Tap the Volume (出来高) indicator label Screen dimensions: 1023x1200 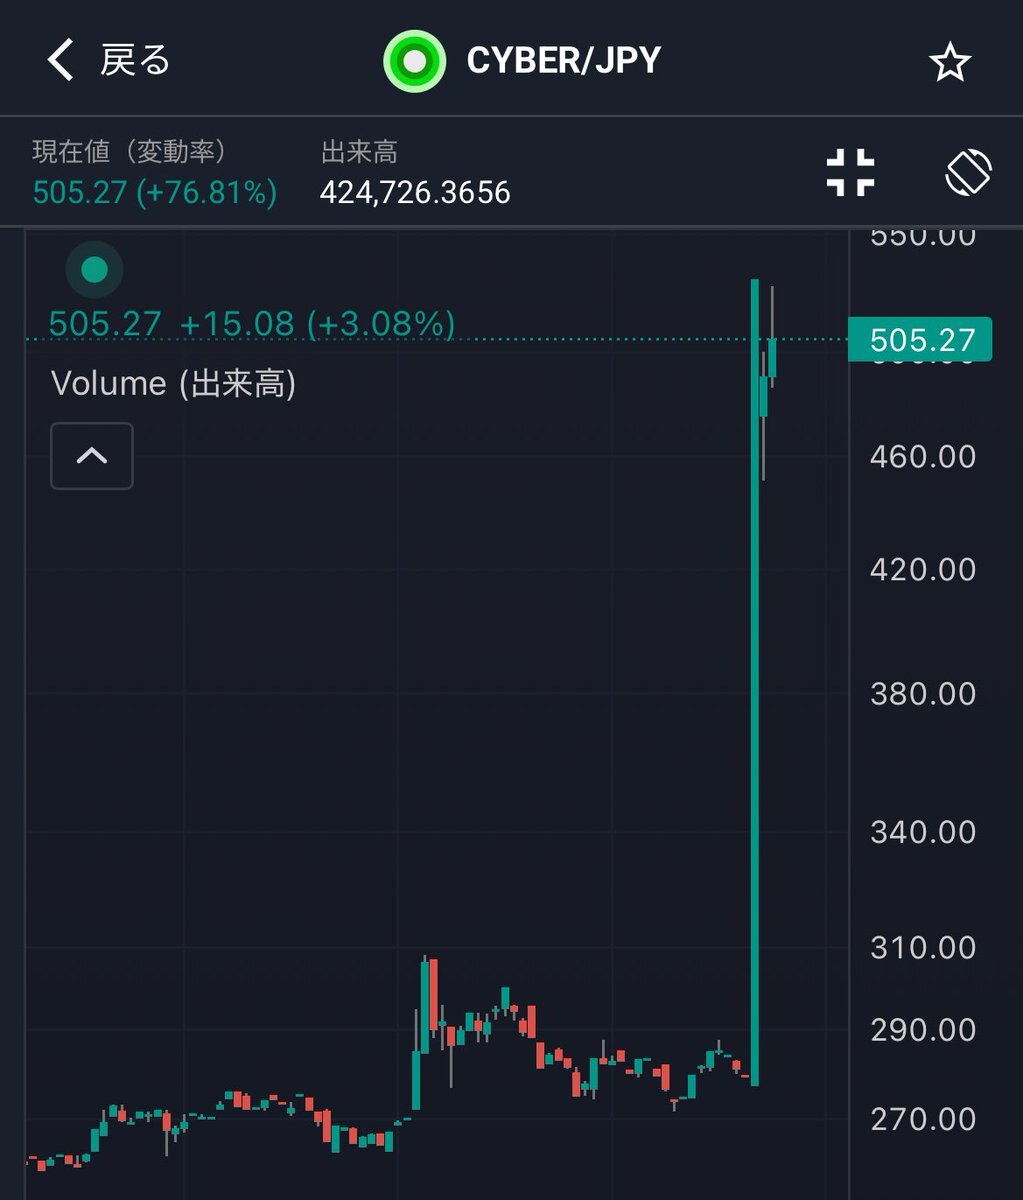click(x=174, y=383)
